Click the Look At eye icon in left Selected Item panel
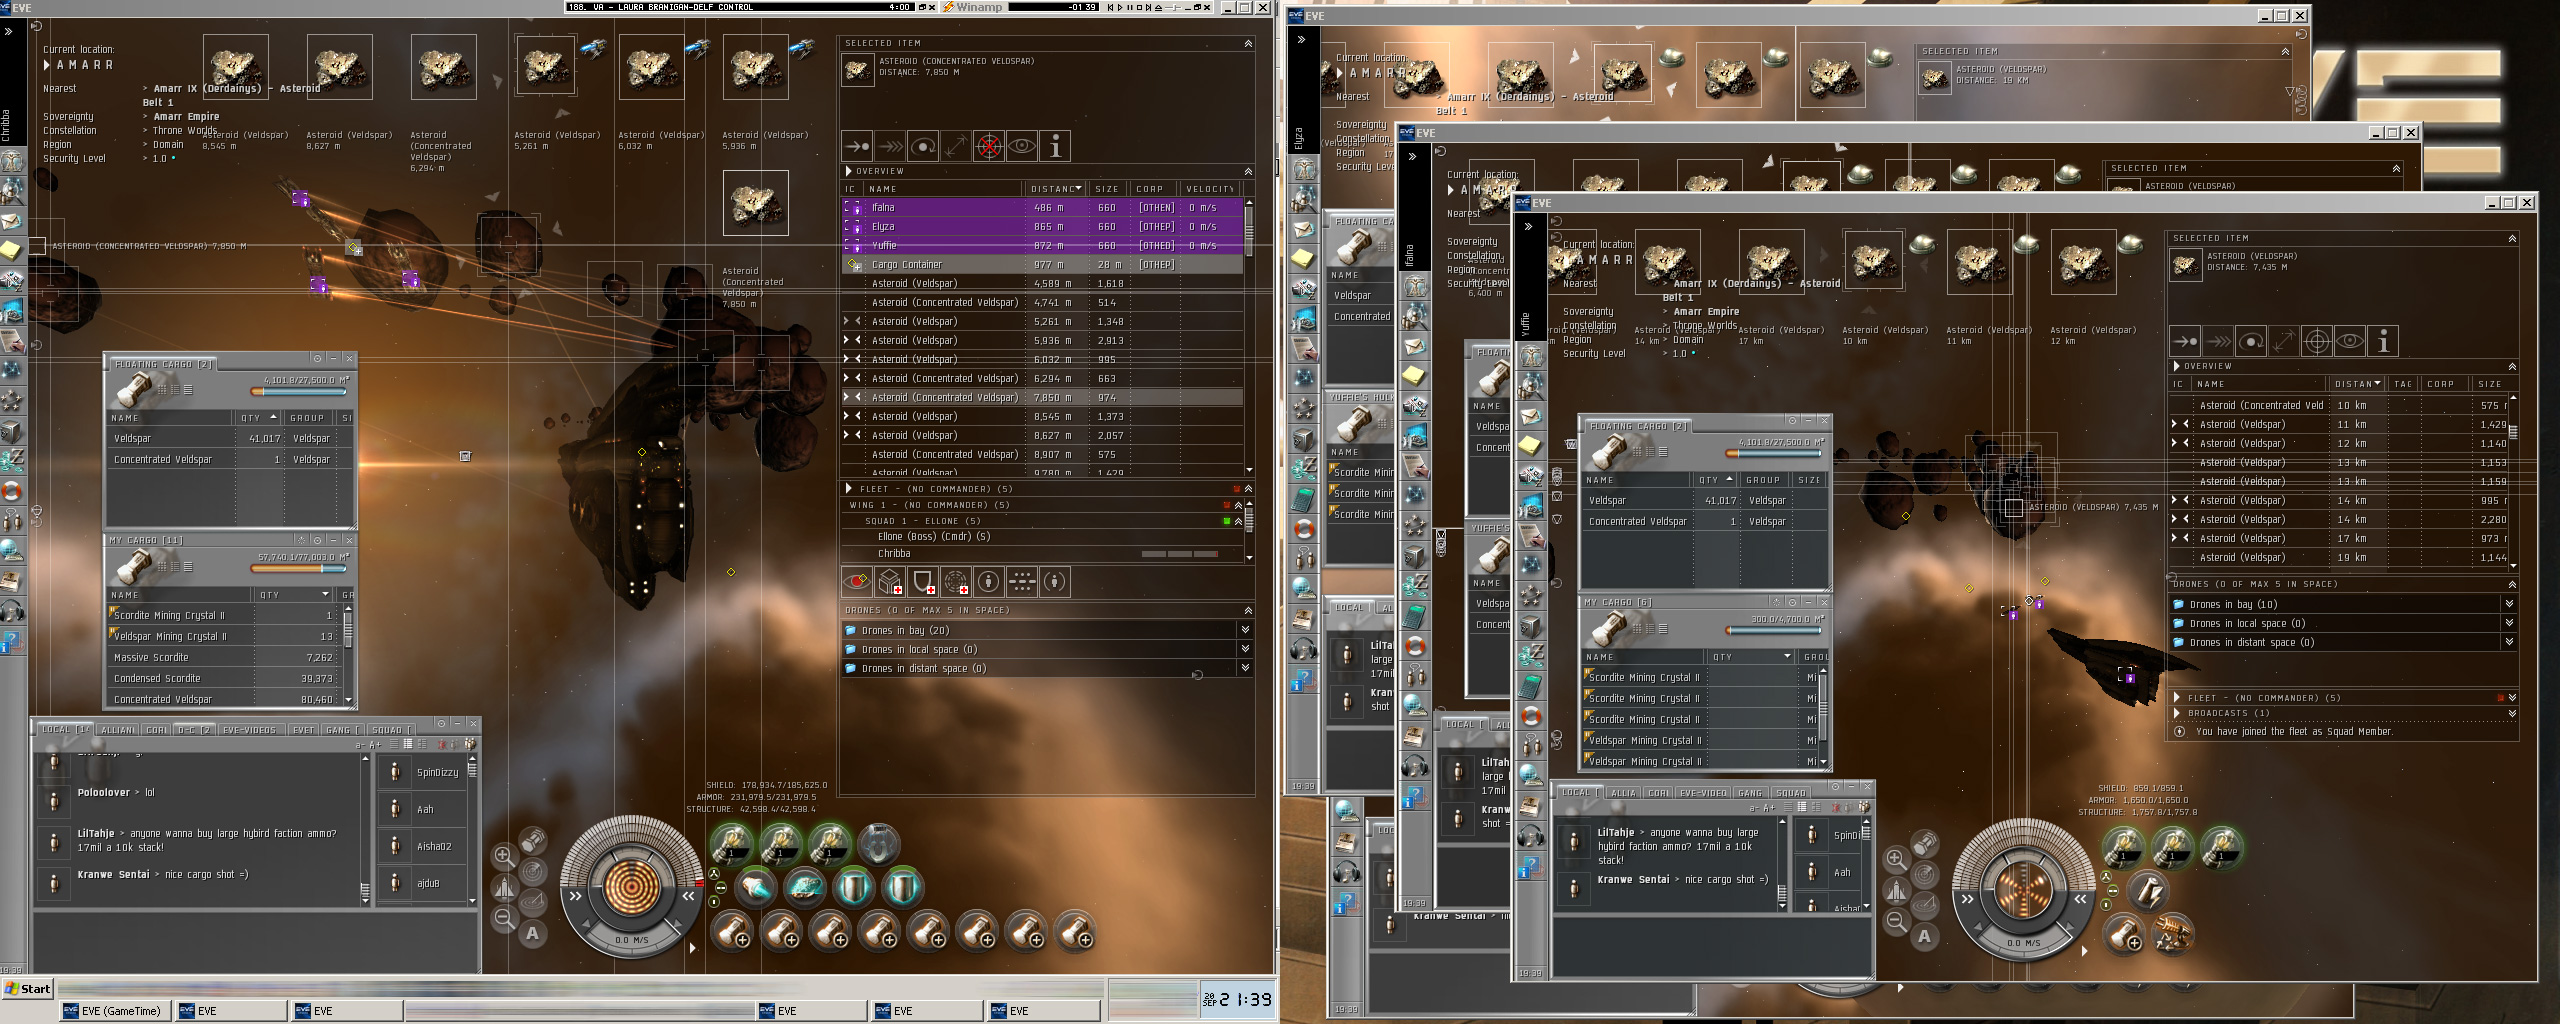Image resolution: width=2560 pixels, height=1024 pixels. pyautogui.click(x=1022, y=147)
